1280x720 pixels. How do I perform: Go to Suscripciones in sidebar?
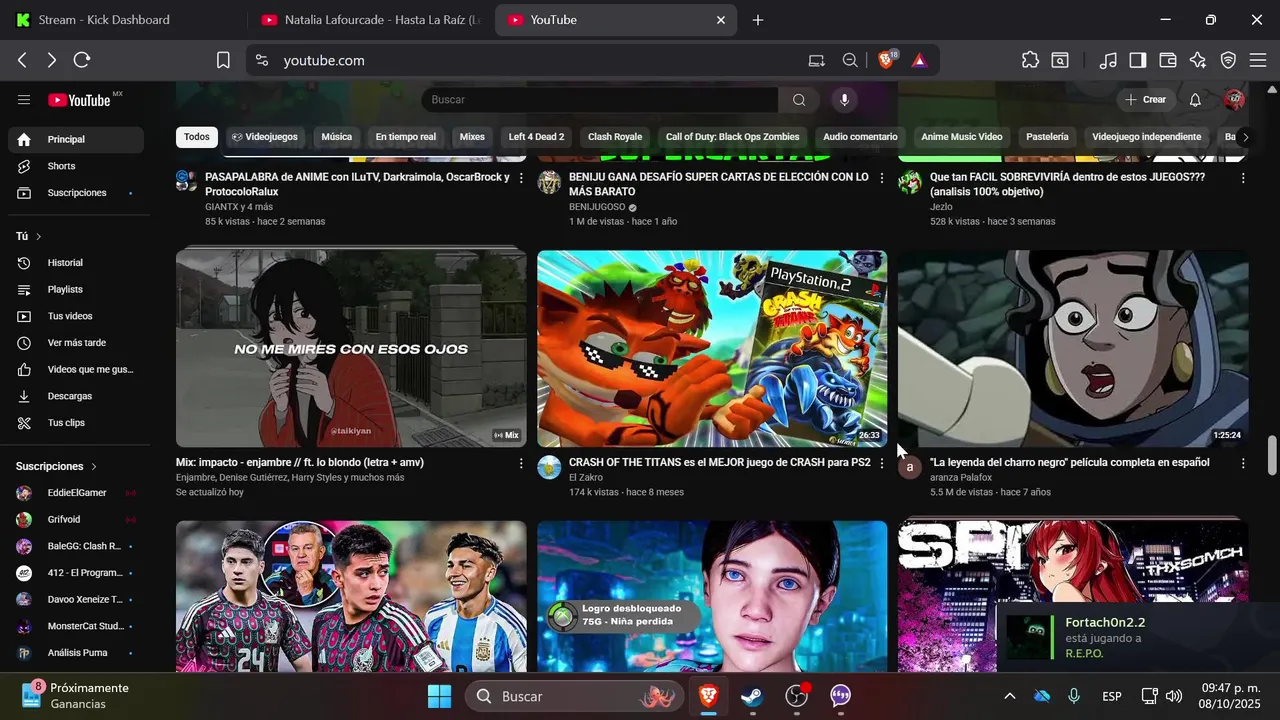point(76,193)
